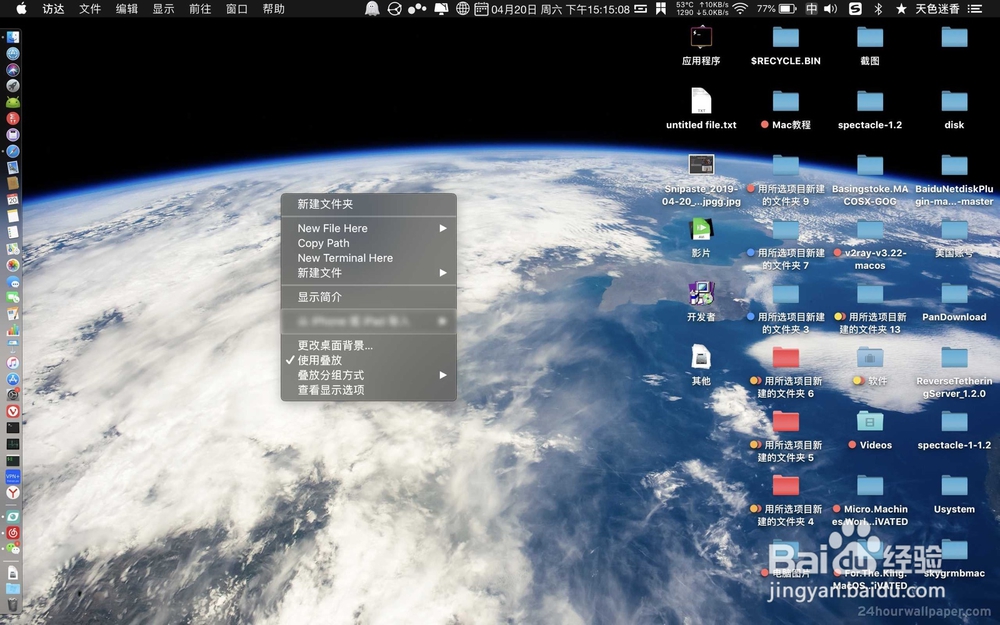1000x625 pixels.
Task: Click the ghost icon in menu bar
Action: coord(372,9)
